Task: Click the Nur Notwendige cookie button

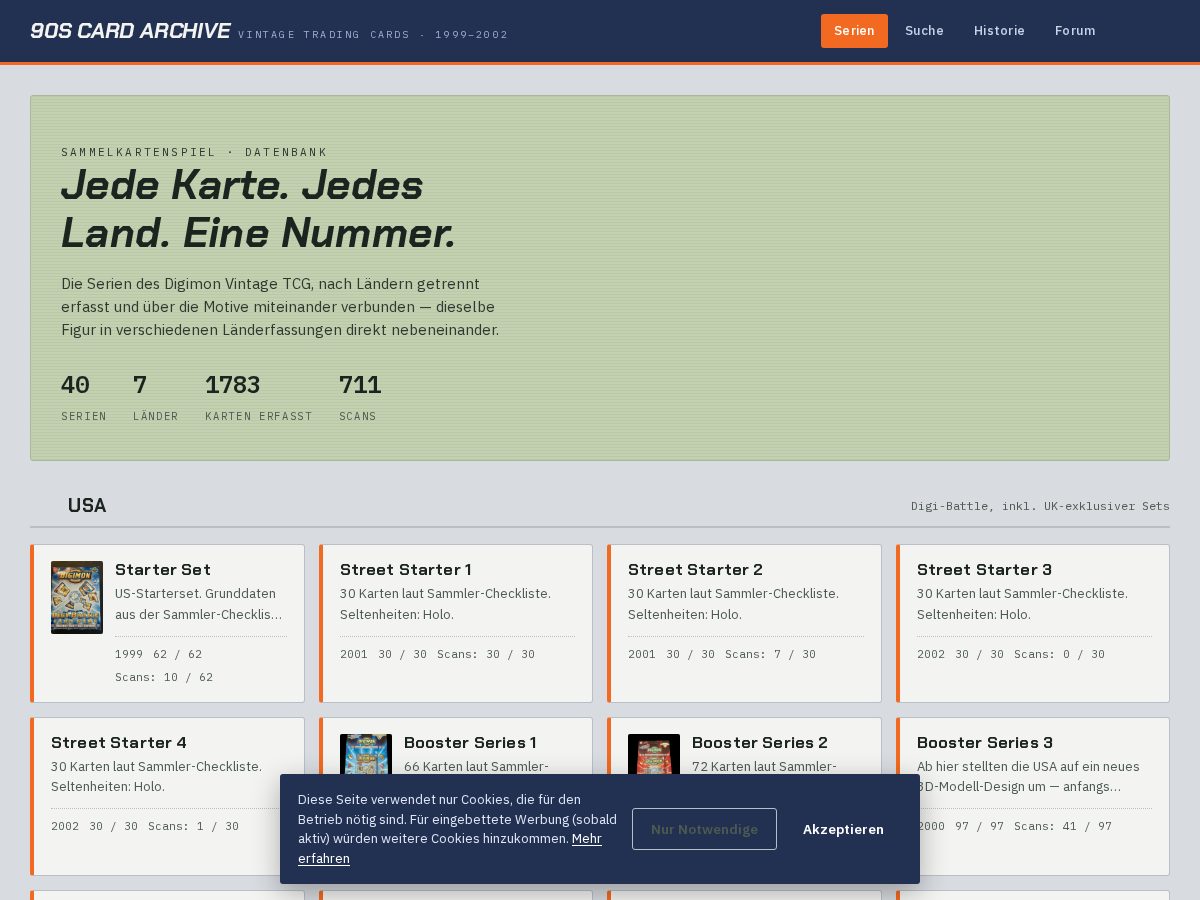Action: pos(704,829)
